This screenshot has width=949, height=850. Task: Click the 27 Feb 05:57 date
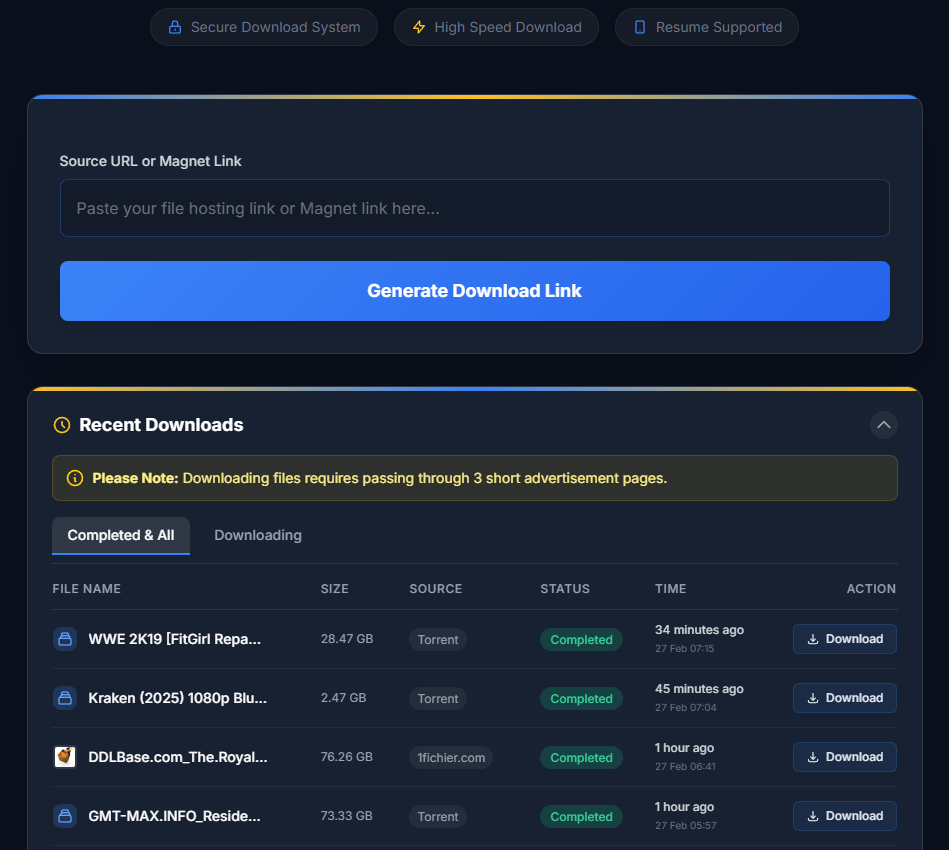(686, 825)
